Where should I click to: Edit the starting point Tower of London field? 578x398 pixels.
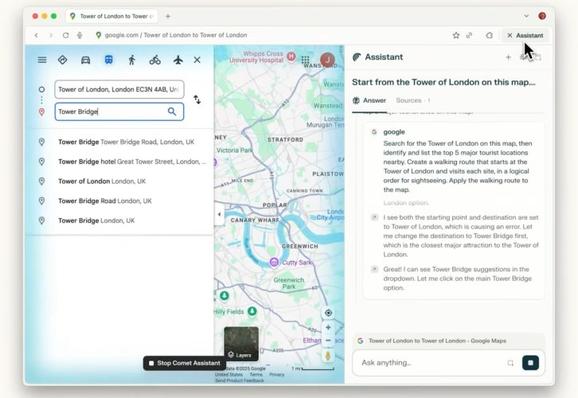[x=119, y=89]
